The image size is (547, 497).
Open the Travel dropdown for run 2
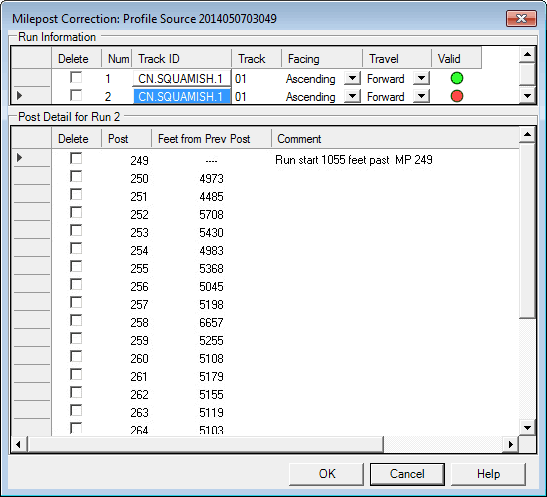[x=421, y=96]
